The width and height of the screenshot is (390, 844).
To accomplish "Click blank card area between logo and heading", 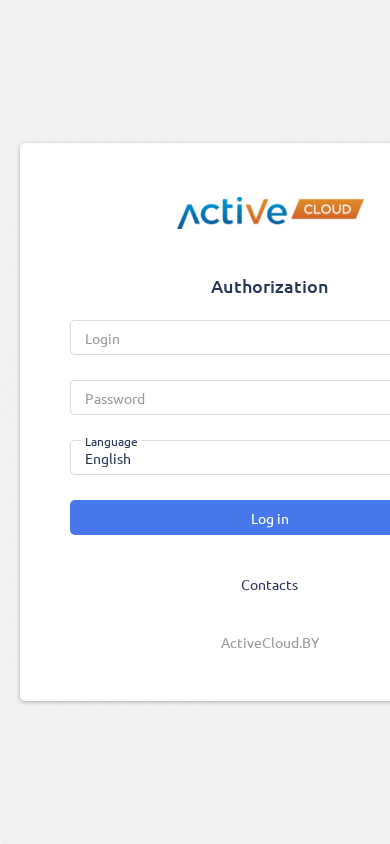I will (269, 253).
